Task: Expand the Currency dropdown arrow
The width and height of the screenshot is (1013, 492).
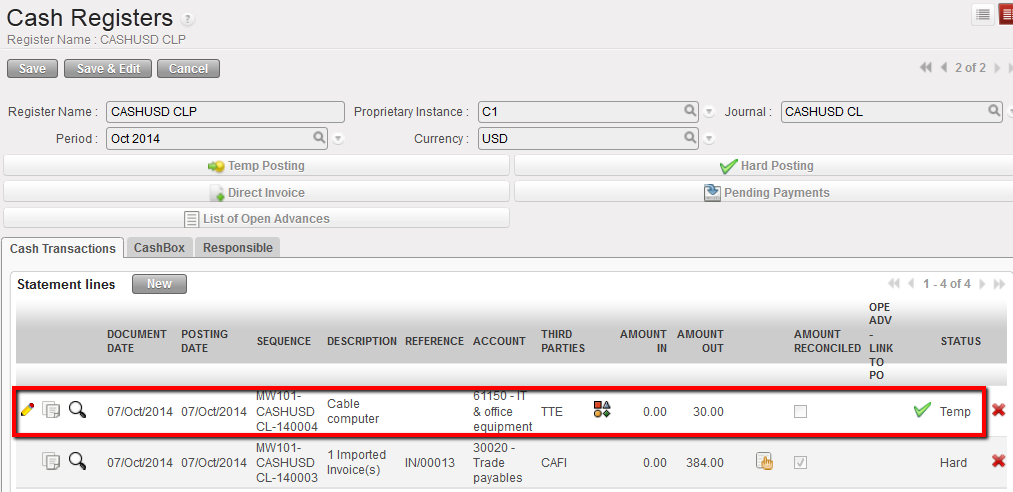Action: click(709, 139)
